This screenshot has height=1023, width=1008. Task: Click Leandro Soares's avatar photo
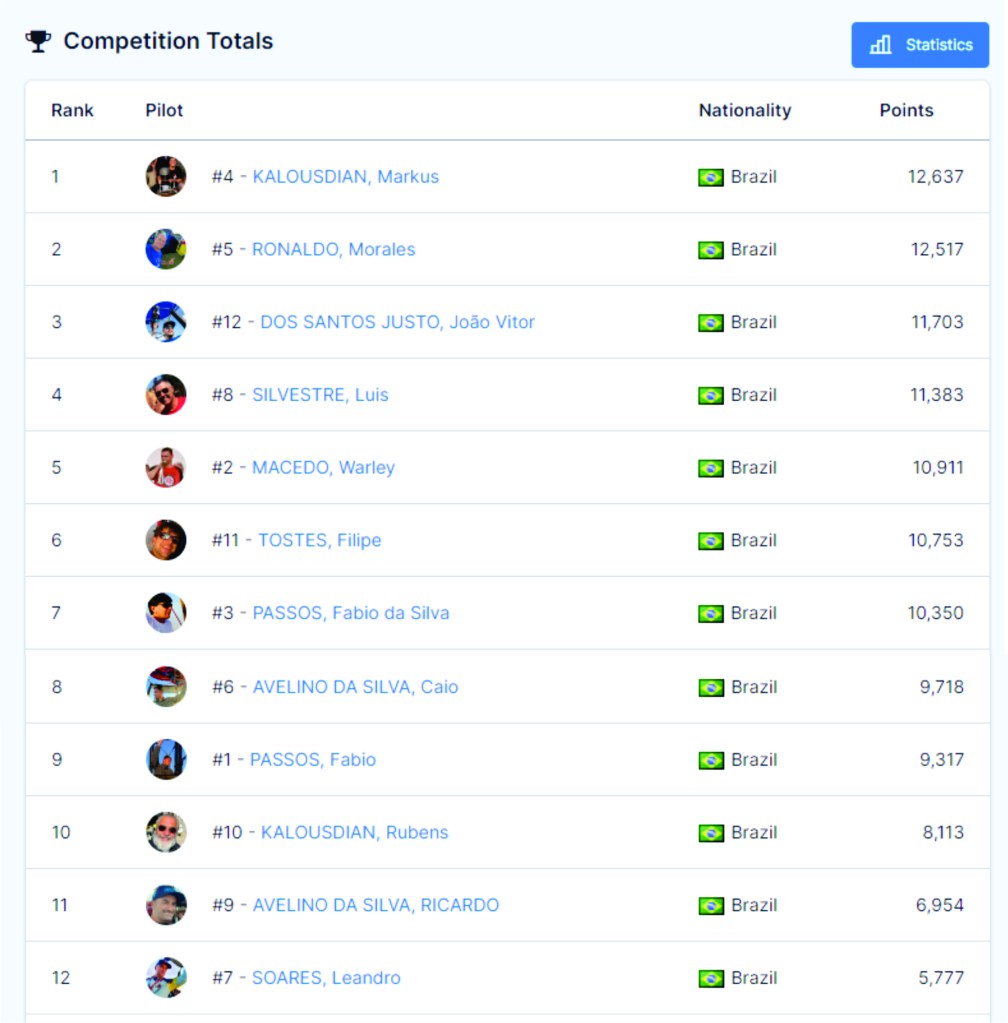click(x=166, y=978)
